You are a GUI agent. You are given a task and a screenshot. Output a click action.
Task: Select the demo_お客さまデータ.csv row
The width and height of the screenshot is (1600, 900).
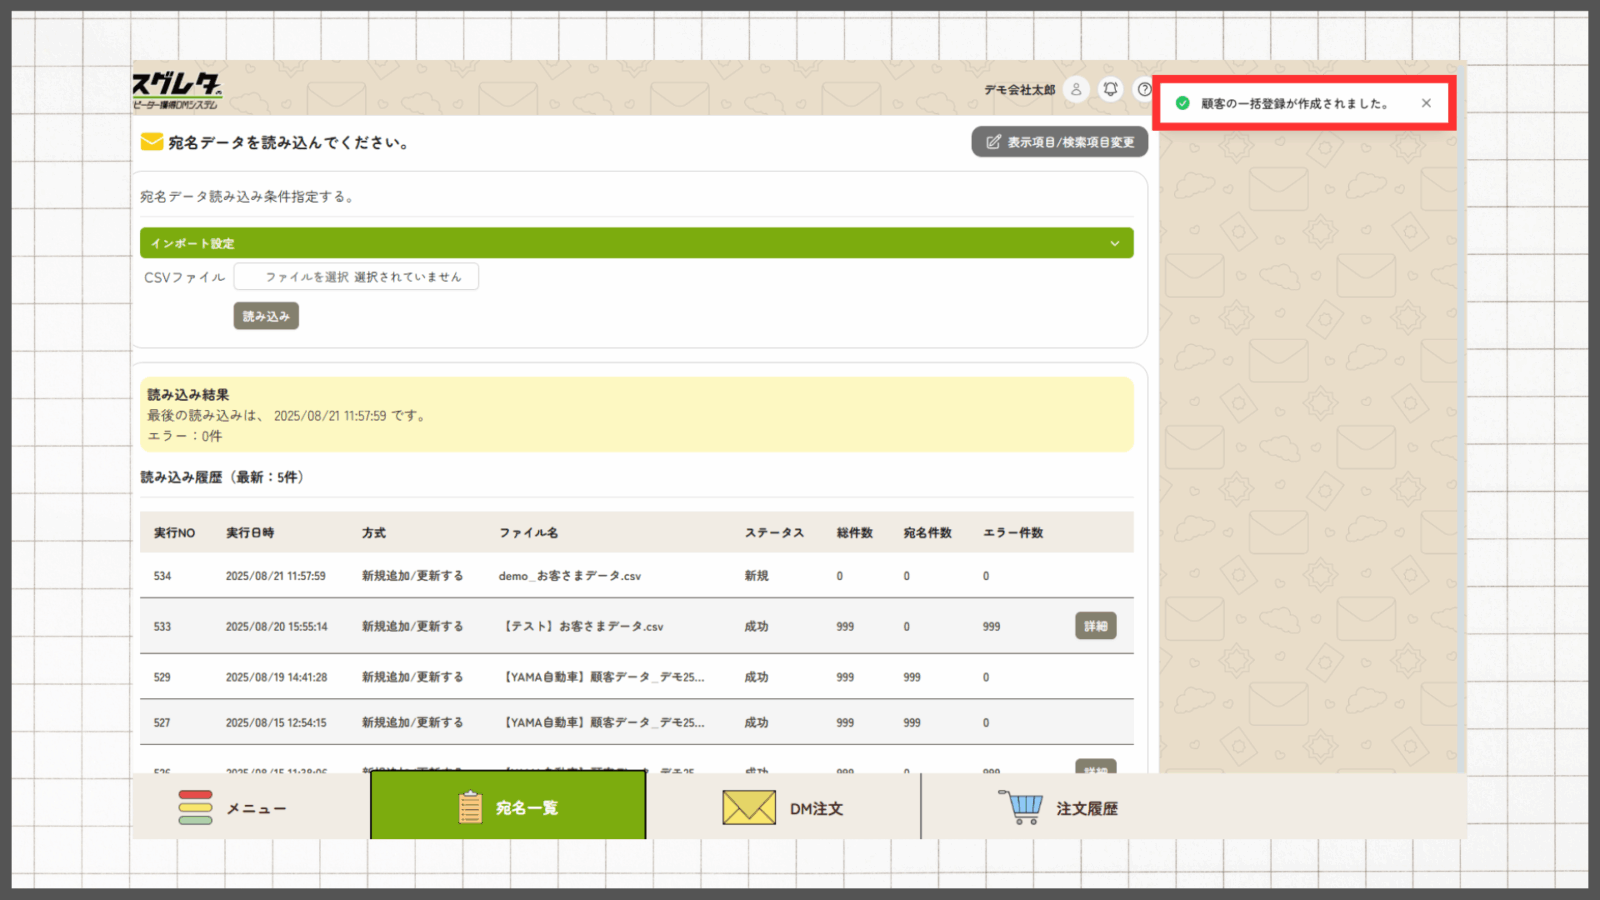(570, 576)
